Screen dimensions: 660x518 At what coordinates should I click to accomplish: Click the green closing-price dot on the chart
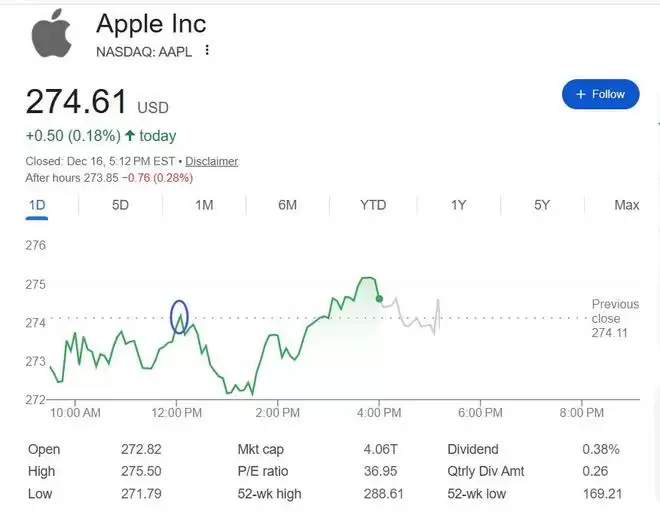pos(379,298)
